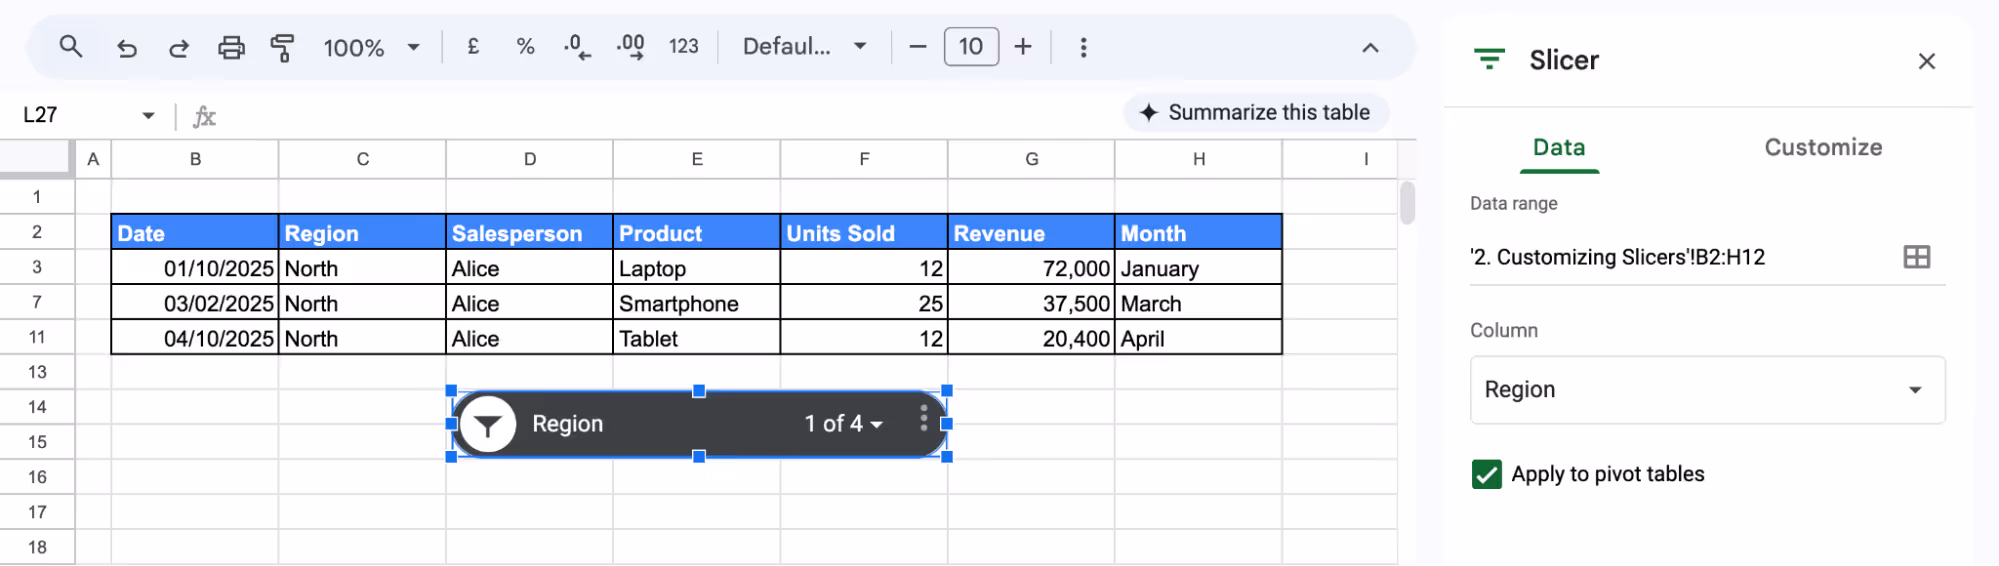This screenshot has width=1999, height=566.
Task: Toggle Apply to pivot tables checkbox
Action: click(1487, 474)
